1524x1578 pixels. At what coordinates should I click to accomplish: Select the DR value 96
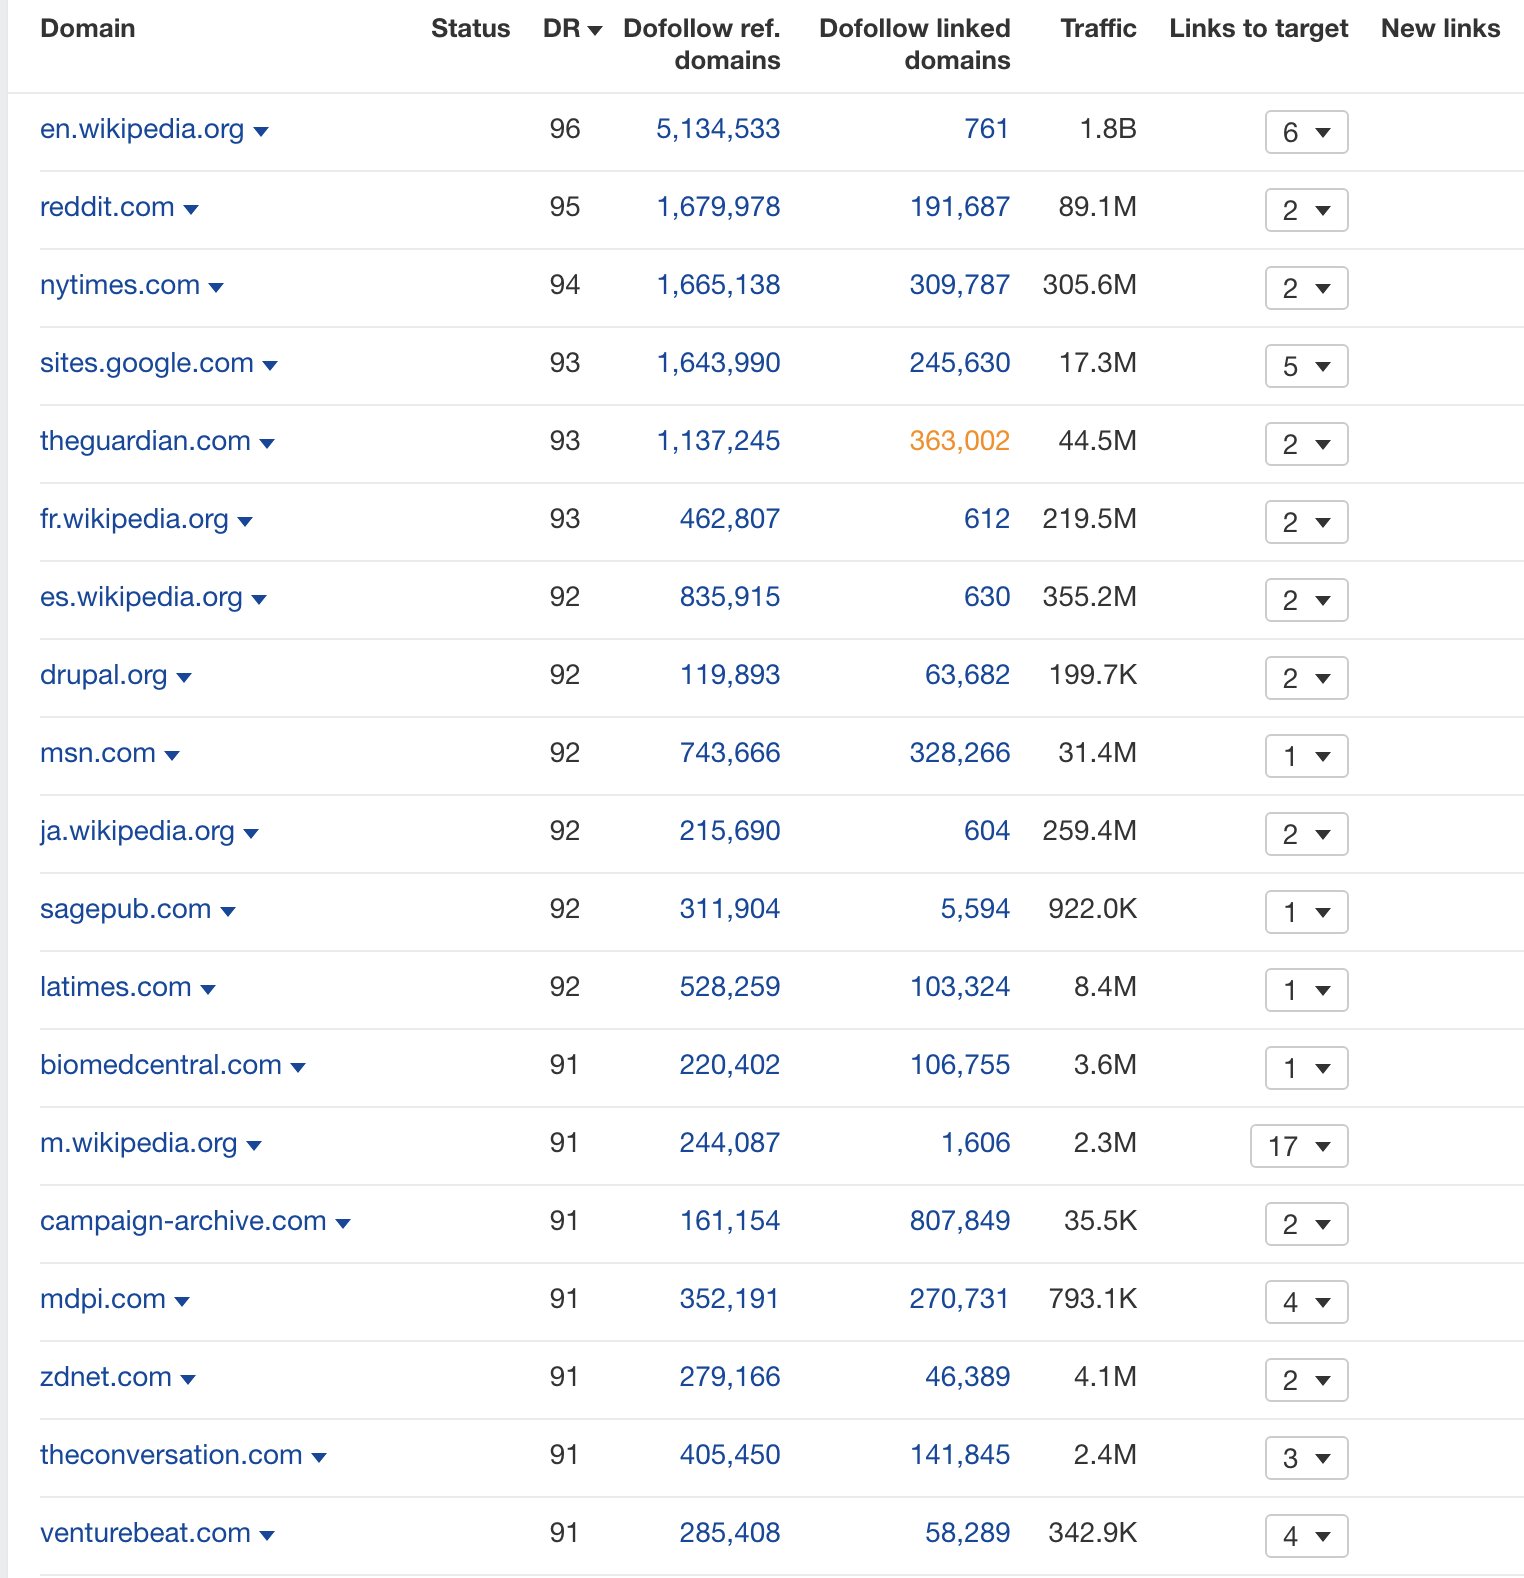tap(565, 129)
